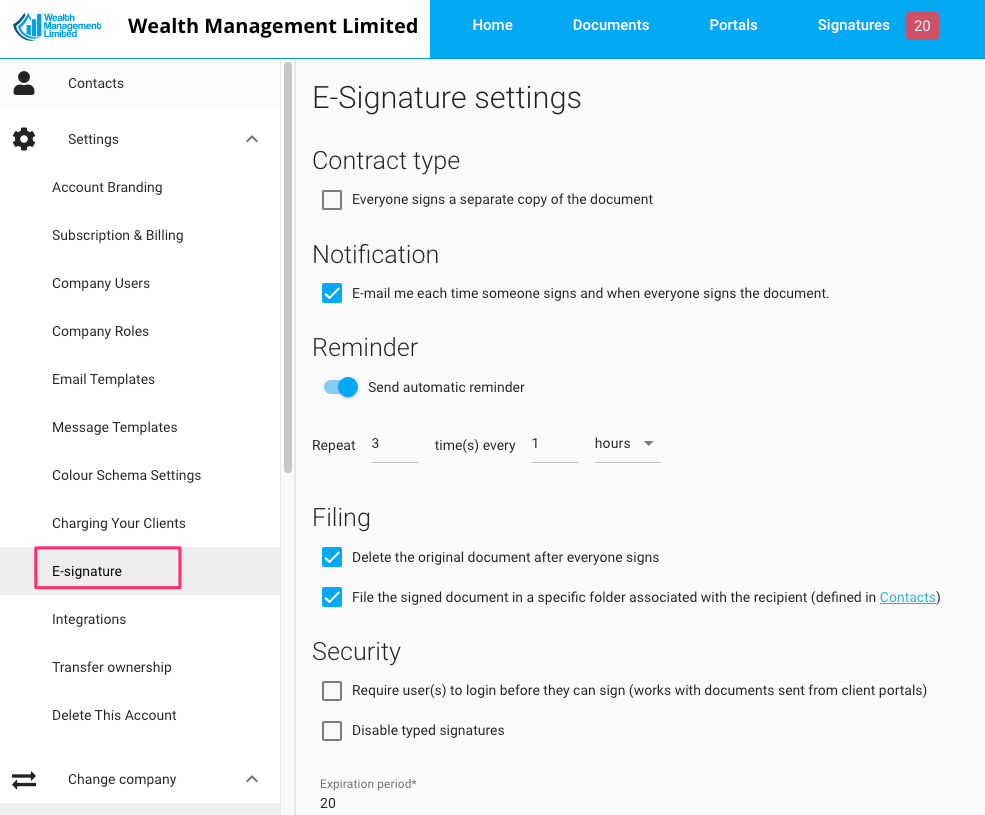Go to the Documents tab
985x815 pixels.
point(610,26)
